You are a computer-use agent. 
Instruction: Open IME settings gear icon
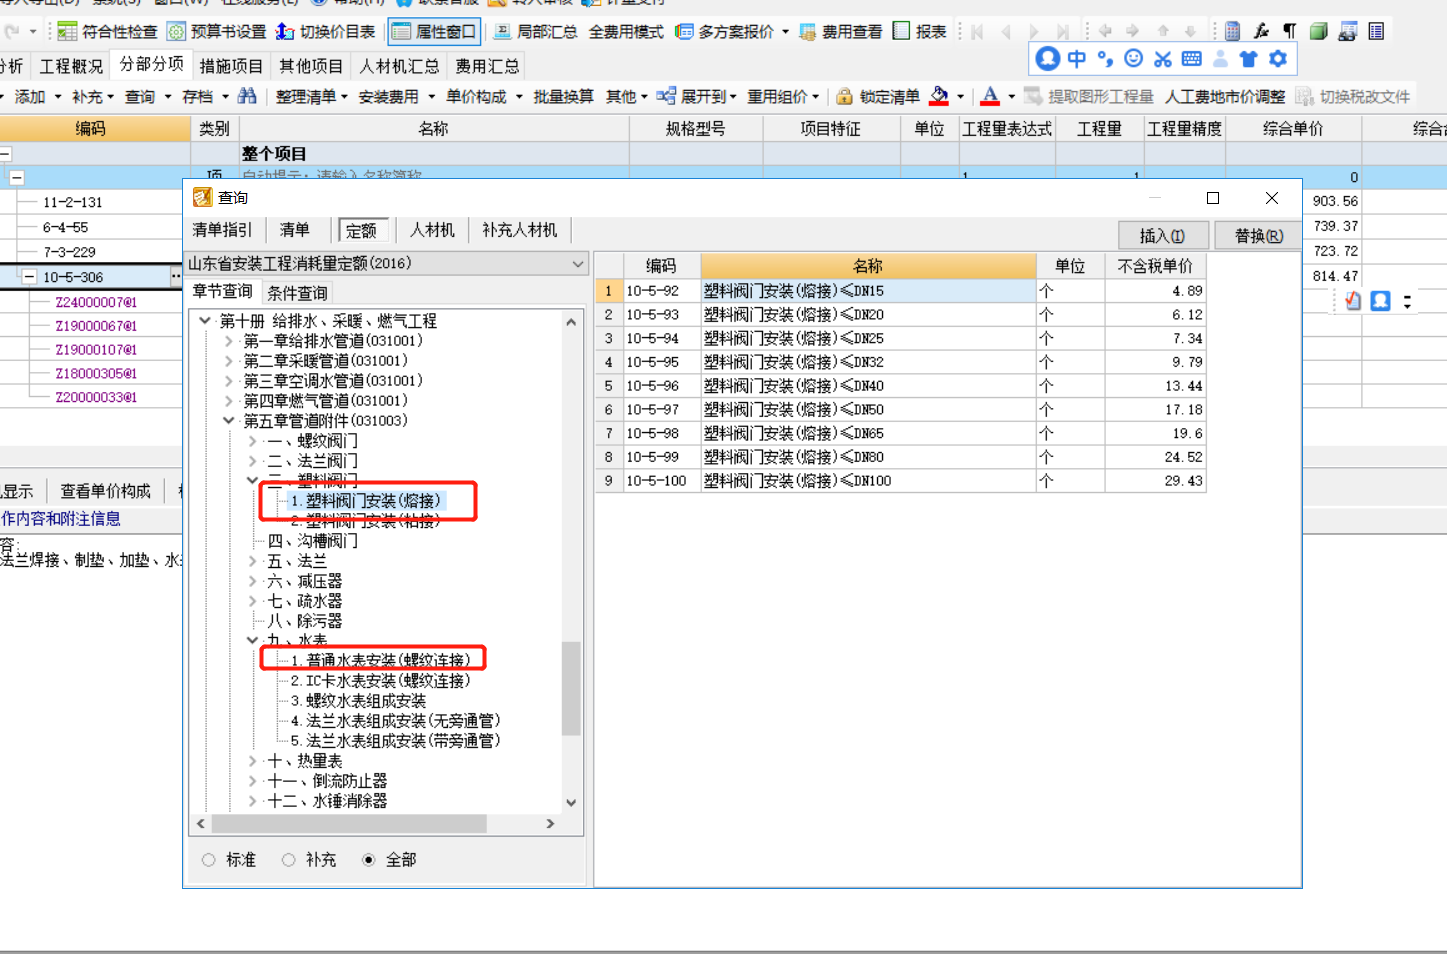tap(1278, 59)
